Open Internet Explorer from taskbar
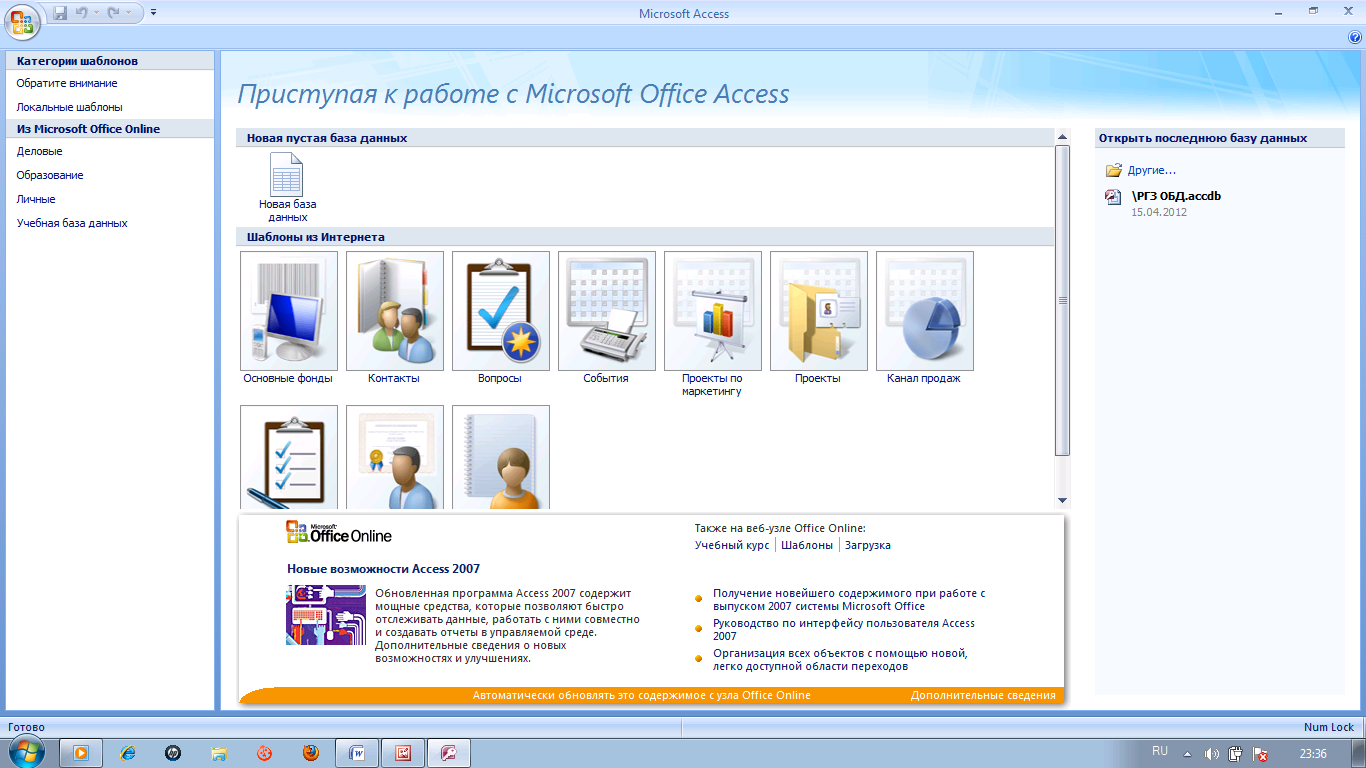This screenshot has height=768, width=1366. click(127, 753)
